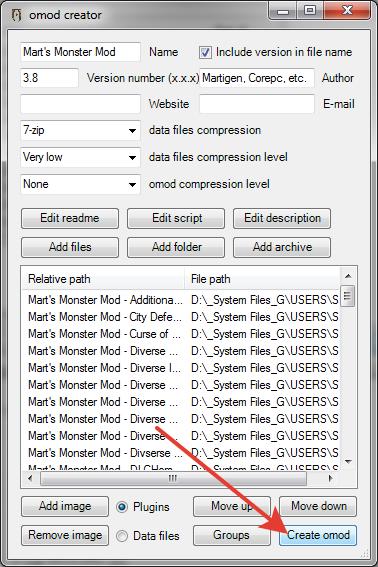The width and height of the screenshot is (378, 567).
Task: Click the empty E-mail input field
Action: pyautogui.click(x=257, y=104)
